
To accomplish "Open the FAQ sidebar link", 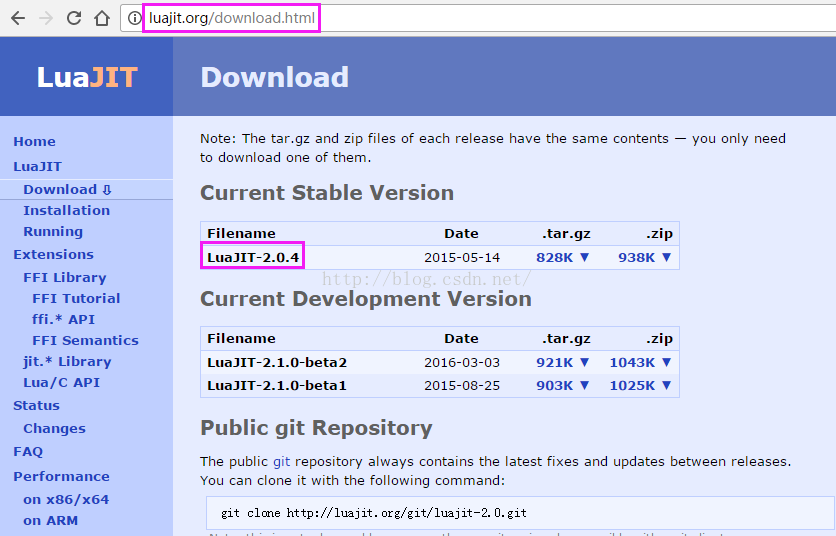I will pyautogui.click(x=28, y=452).
